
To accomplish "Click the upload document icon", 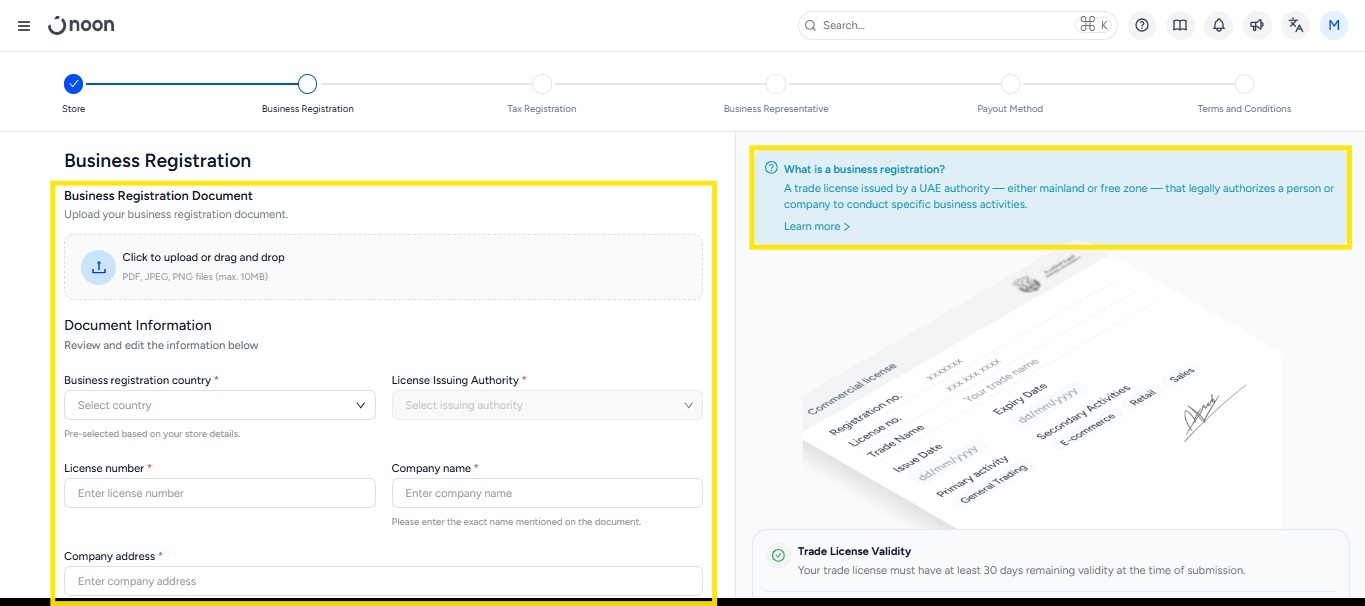I will pyautogui.click(x=98, y=267).
